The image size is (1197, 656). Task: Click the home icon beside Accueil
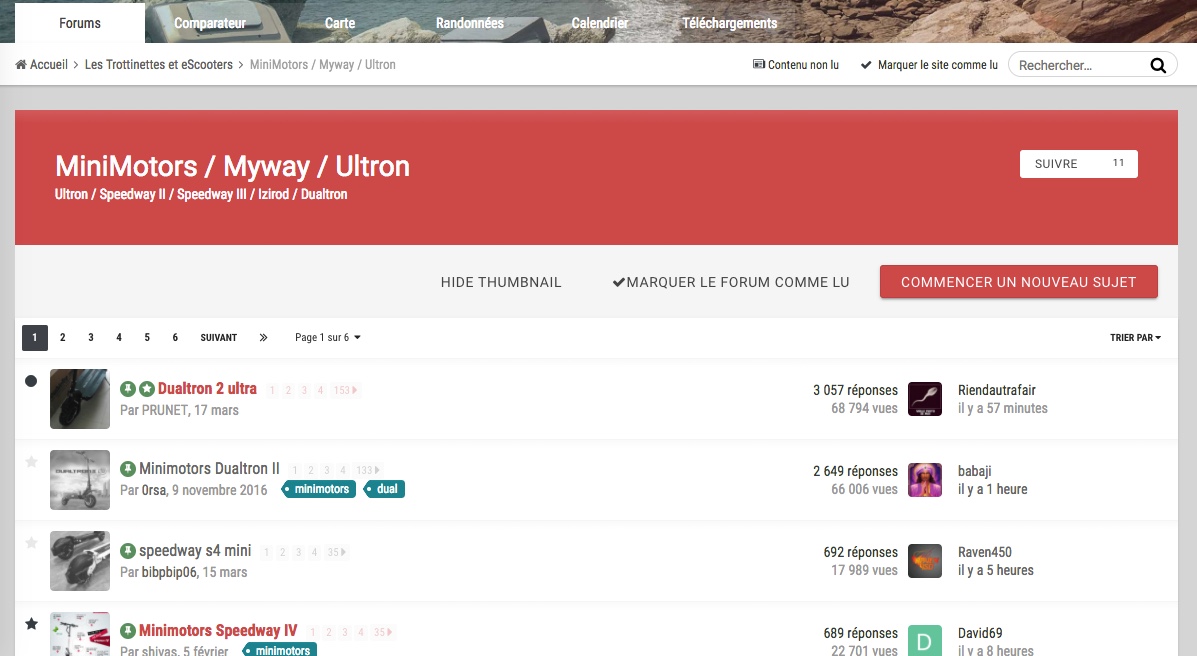point(21,65)
